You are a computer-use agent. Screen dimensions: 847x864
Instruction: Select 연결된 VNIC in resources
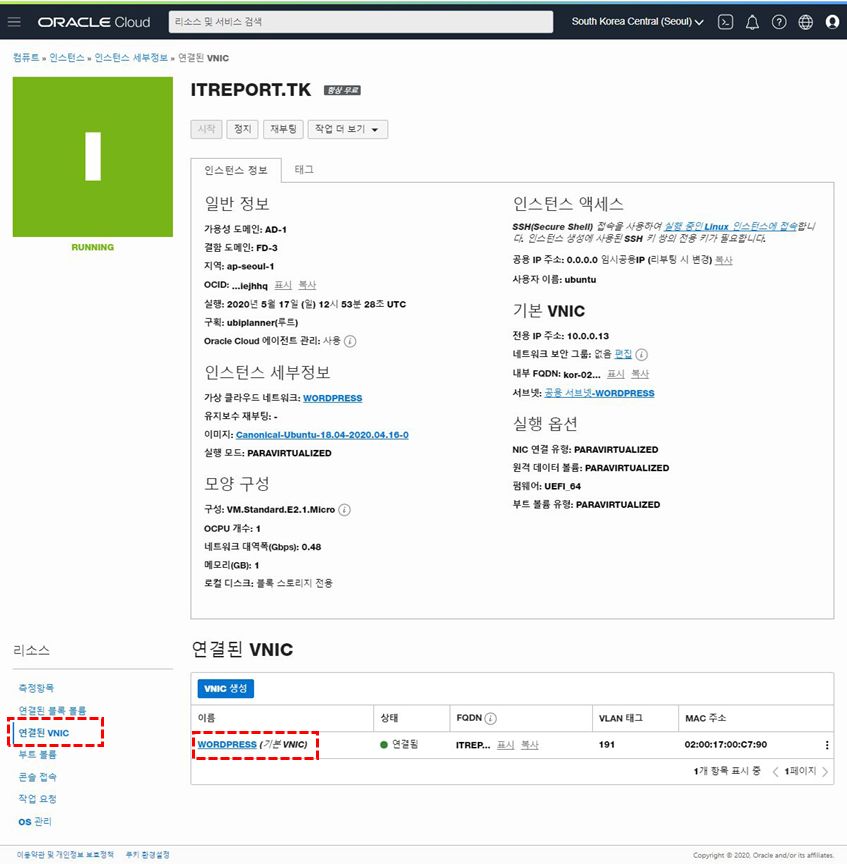[x=44, y=733]
